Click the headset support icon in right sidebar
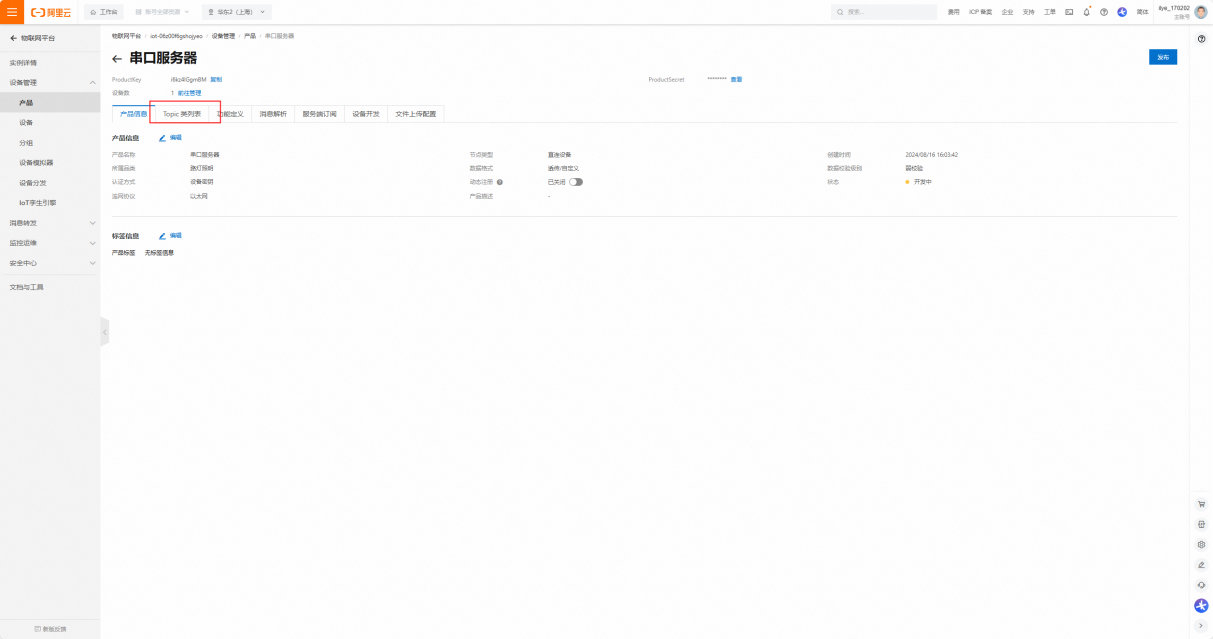 point(1201,585)
